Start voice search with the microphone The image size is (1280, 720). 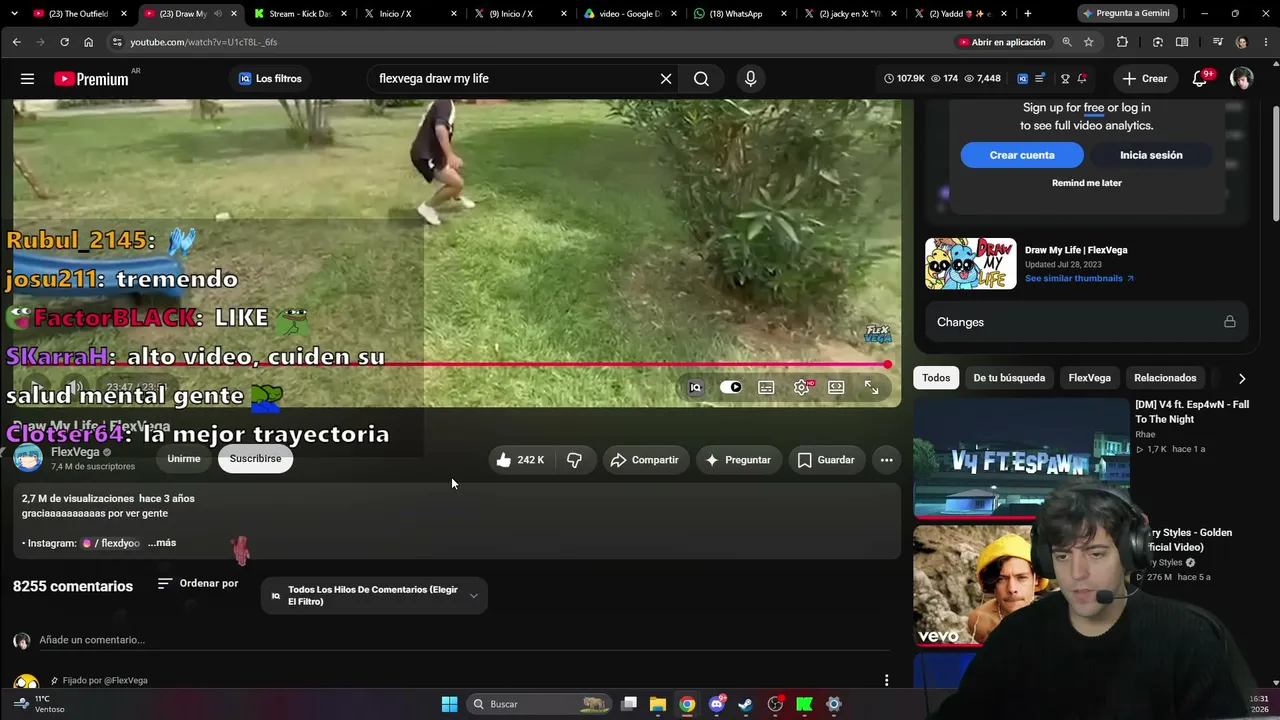(751, 79)
